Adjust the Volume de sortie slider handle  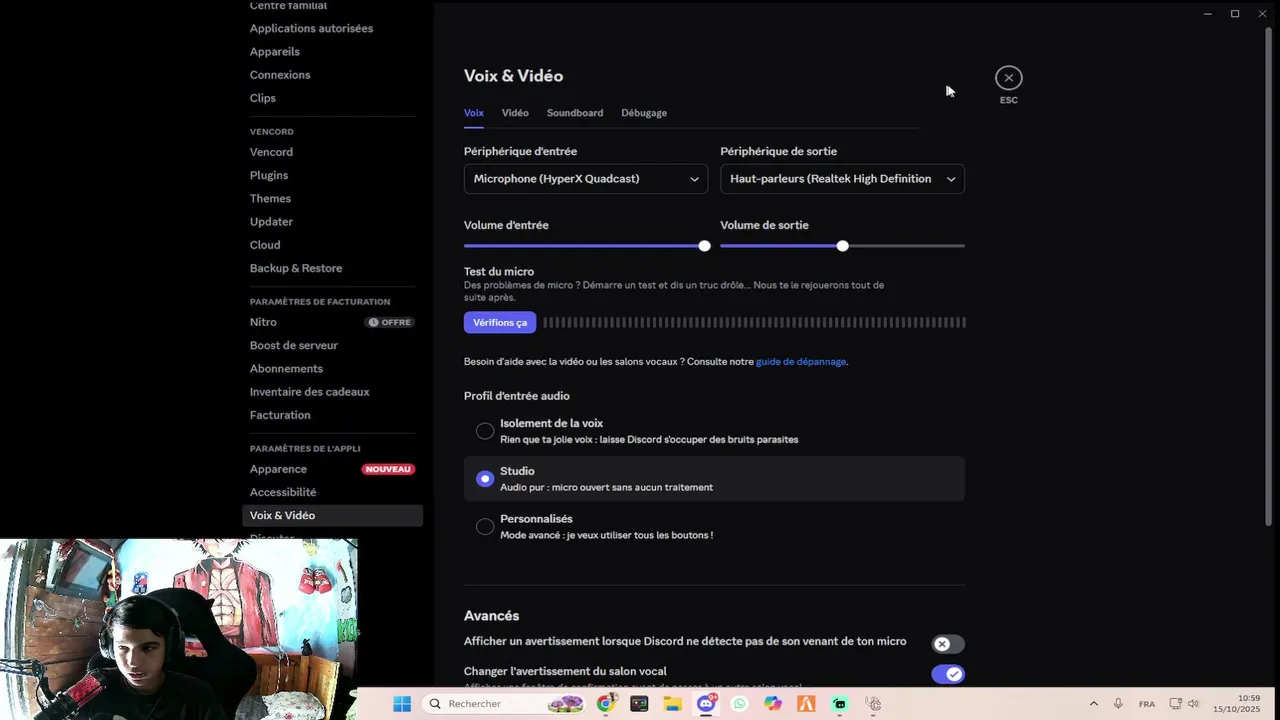(842, 246)
